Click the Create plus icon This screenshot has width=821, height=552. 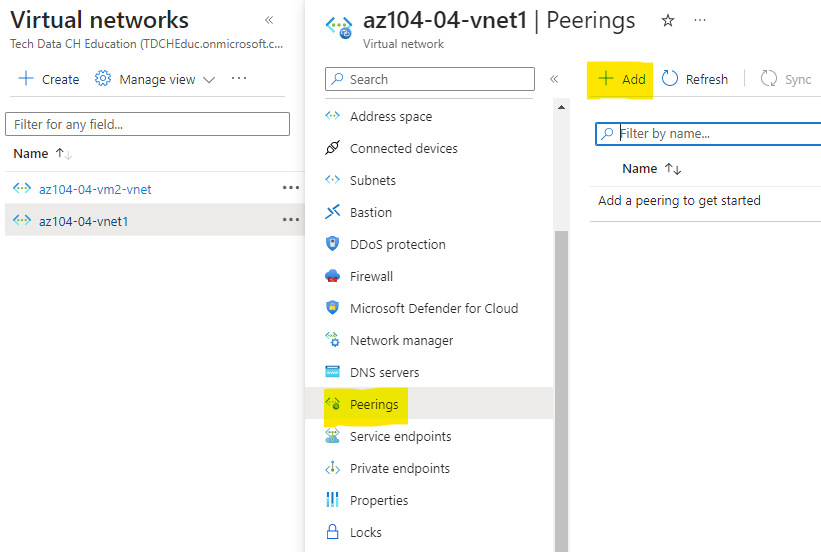coord(26,79)
